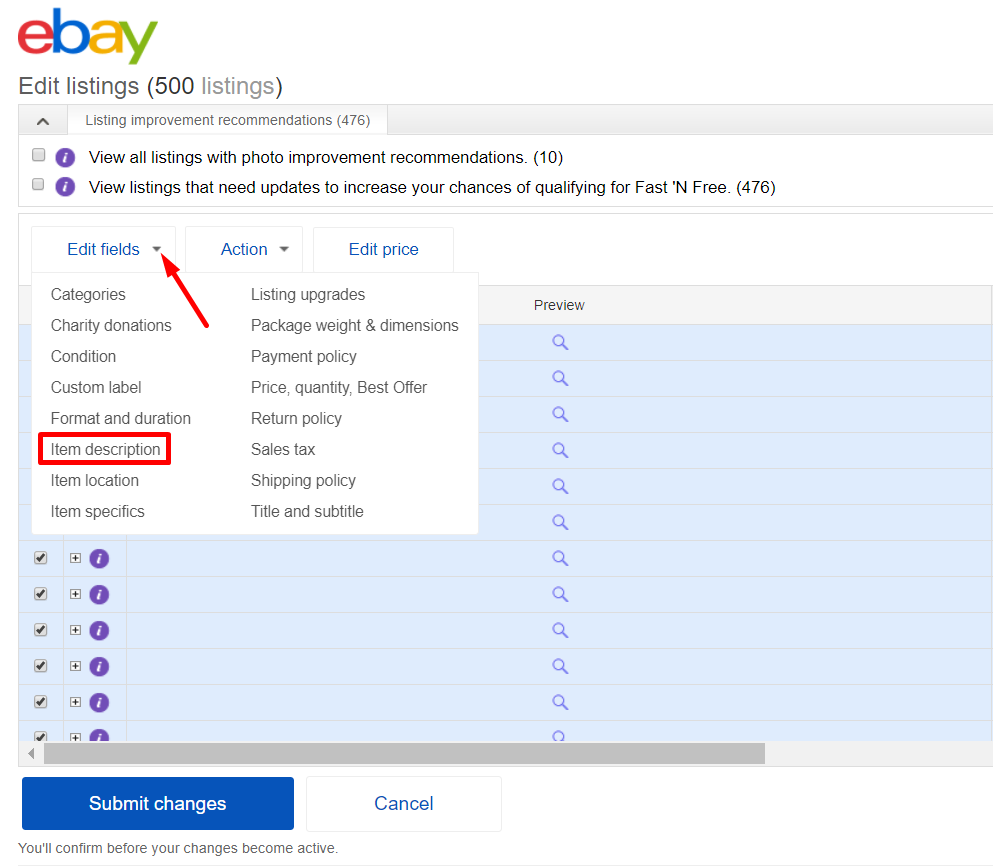Viewport: 993px width, 867px height.
Task: Click the third row's Preview magnifier
Action: coord(560,415)
